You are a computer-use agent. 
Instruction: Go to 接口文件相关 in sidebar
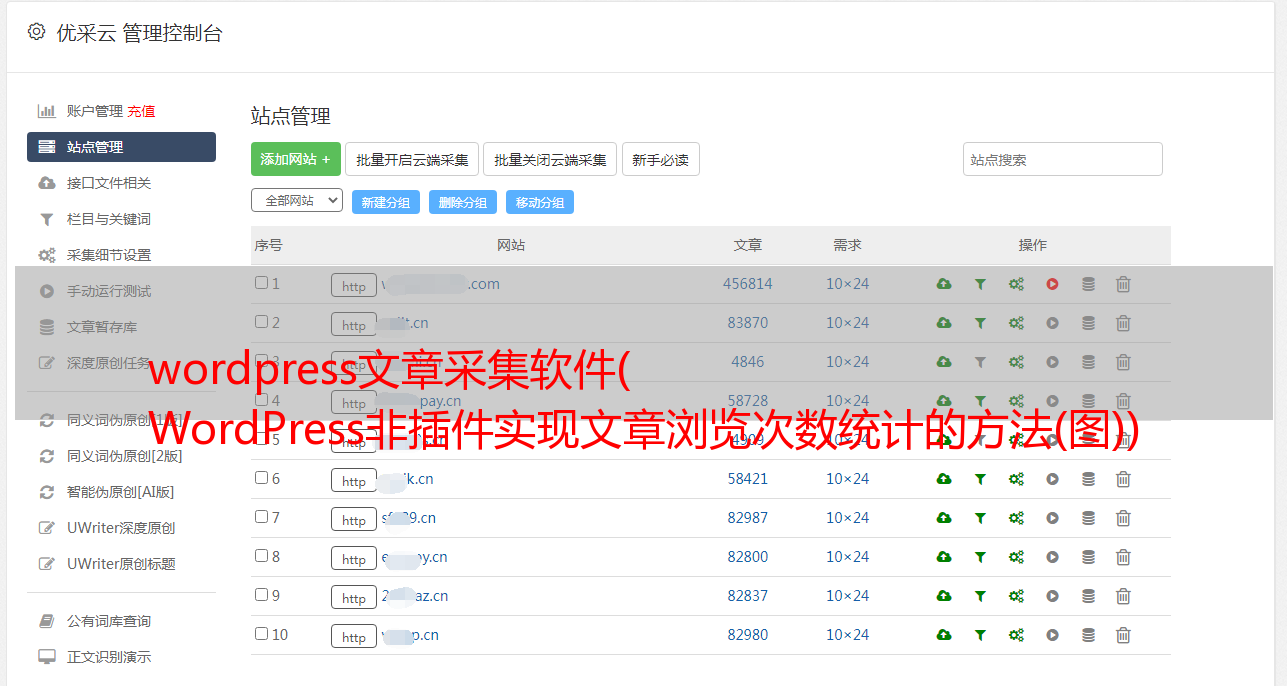pyautogui.click(x=109, y=183)
